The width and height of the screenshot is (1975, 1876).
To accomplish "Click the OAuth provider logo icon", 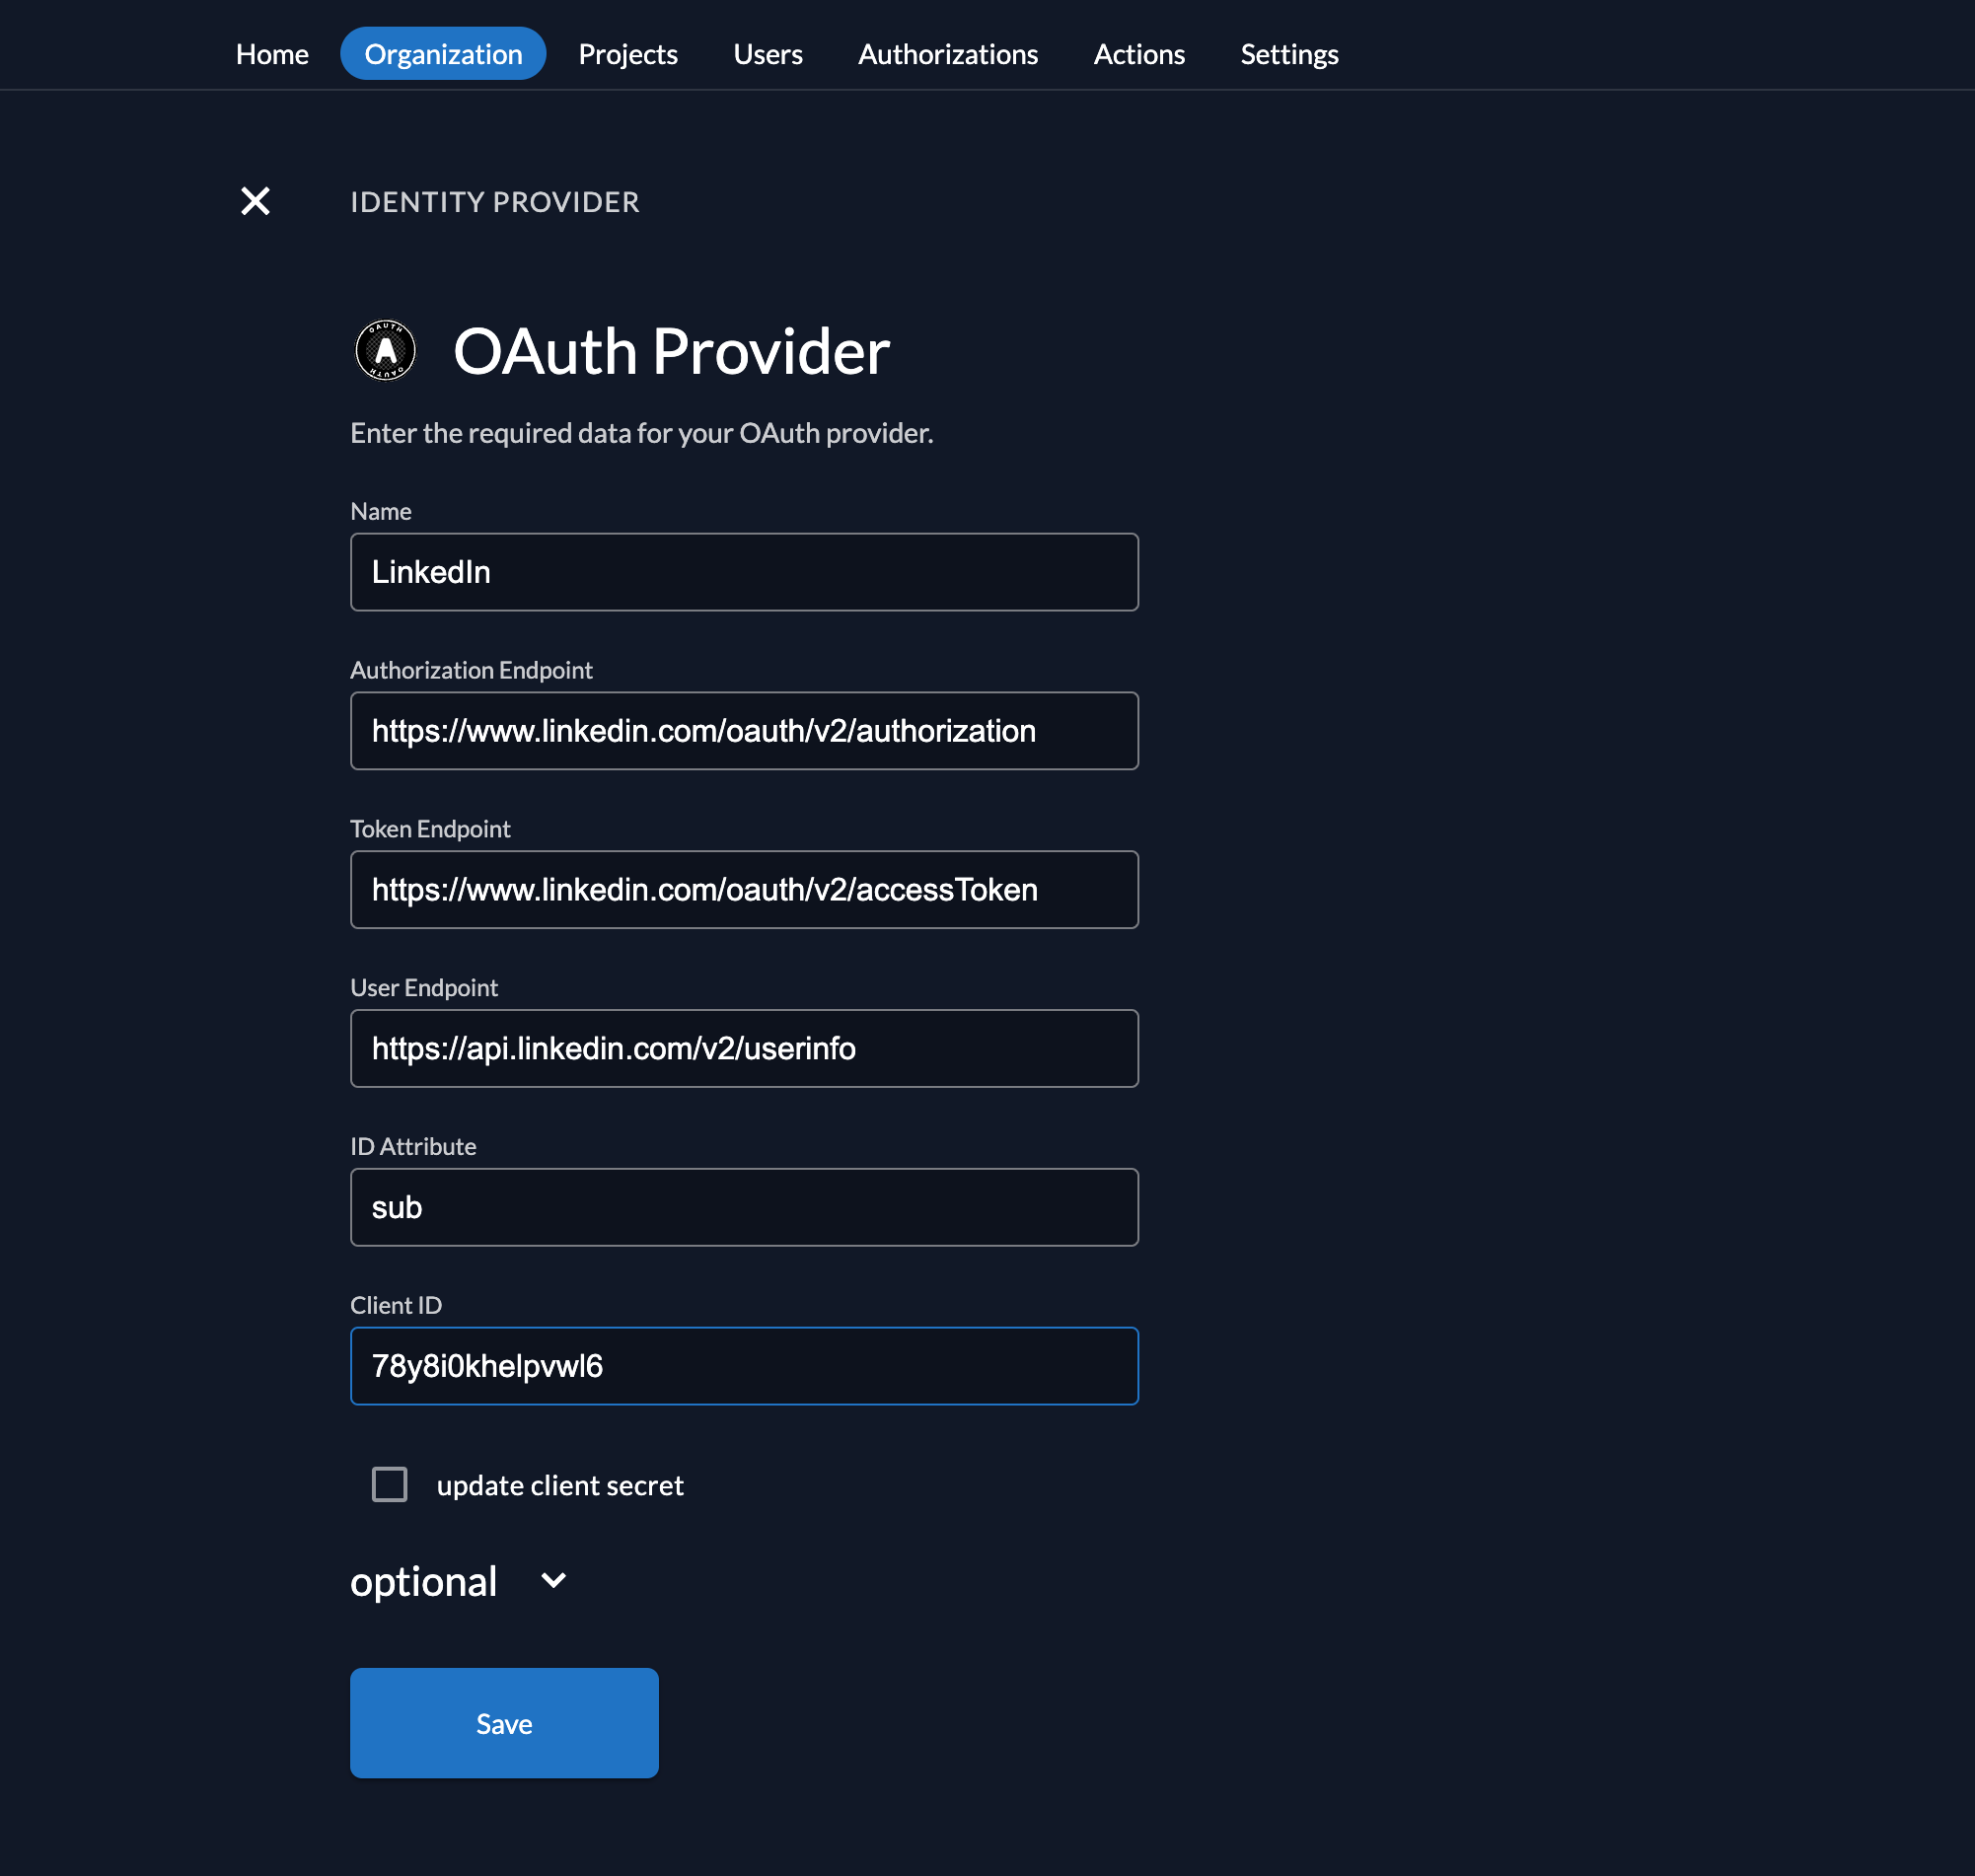I will point(385,351).
